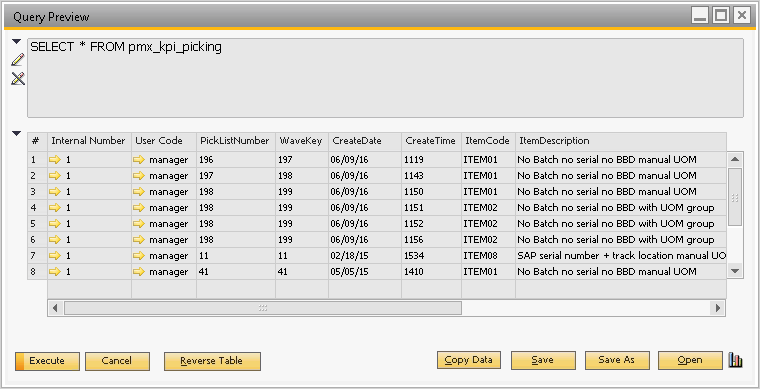Sort by the User Code column header
This screenshot has height=389, width=760.
(164, 141)
